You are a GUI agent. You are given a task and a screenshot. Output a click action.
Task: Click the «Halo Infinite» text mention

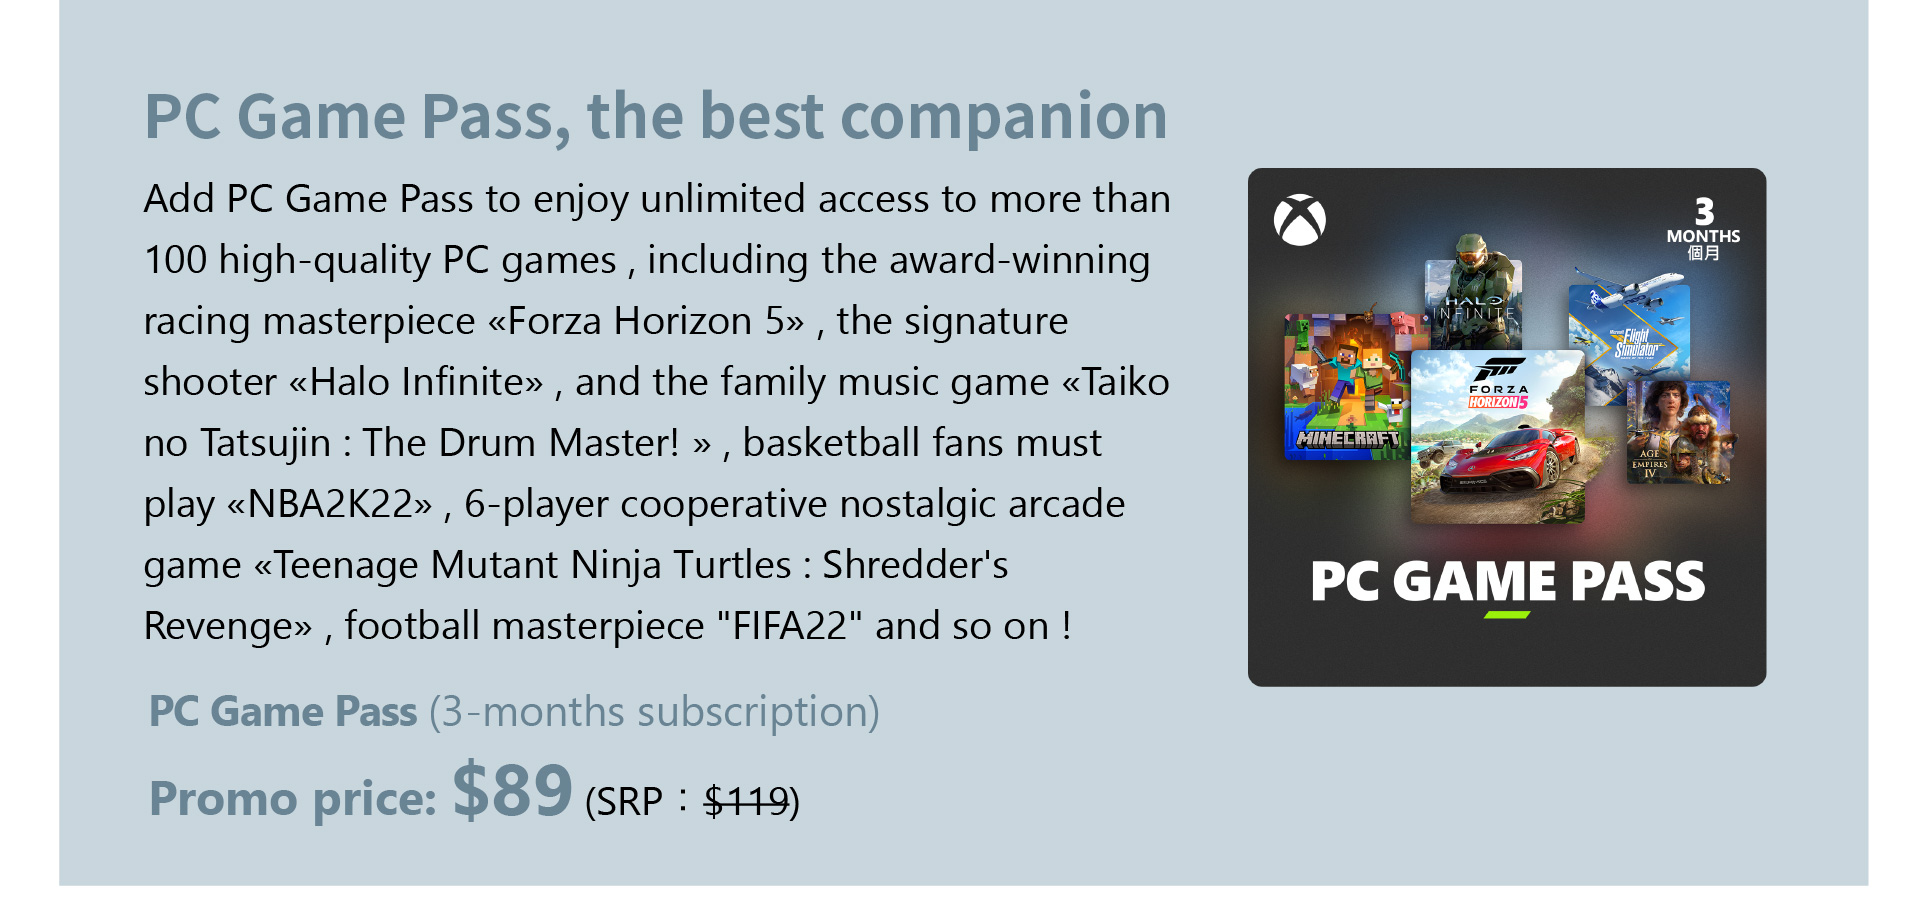(x=416, y=382)
